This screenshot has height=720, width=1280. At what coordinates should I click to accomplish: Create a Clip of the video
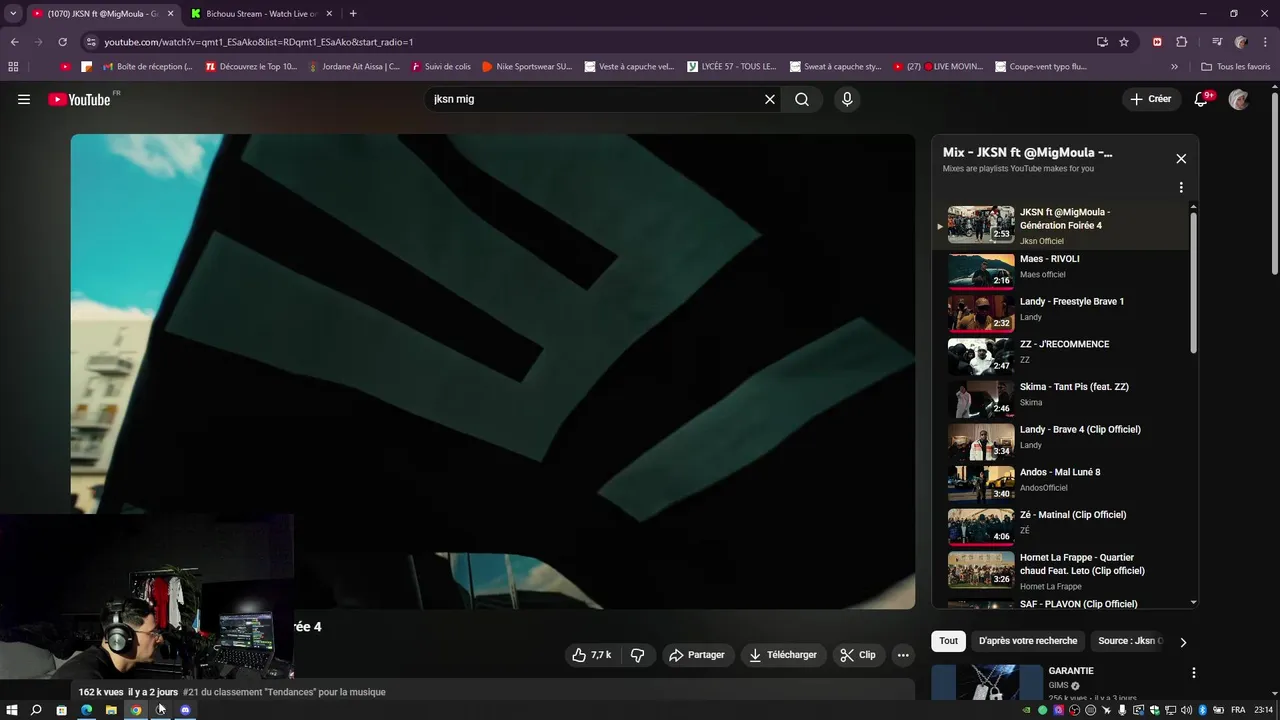(858, 655)
